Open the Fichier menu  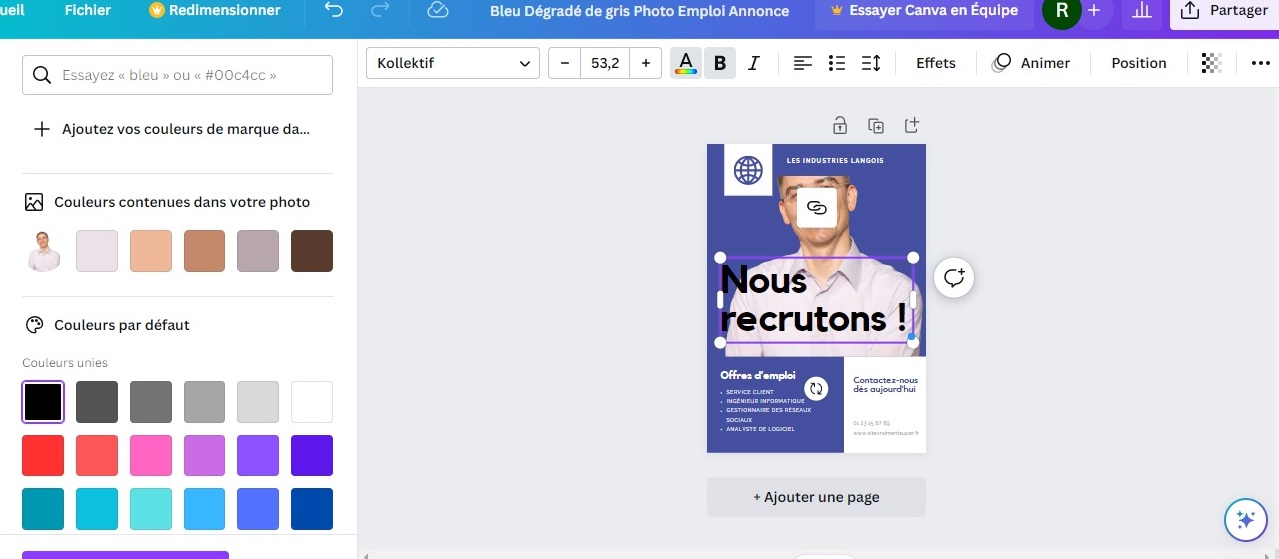point(88,11)
